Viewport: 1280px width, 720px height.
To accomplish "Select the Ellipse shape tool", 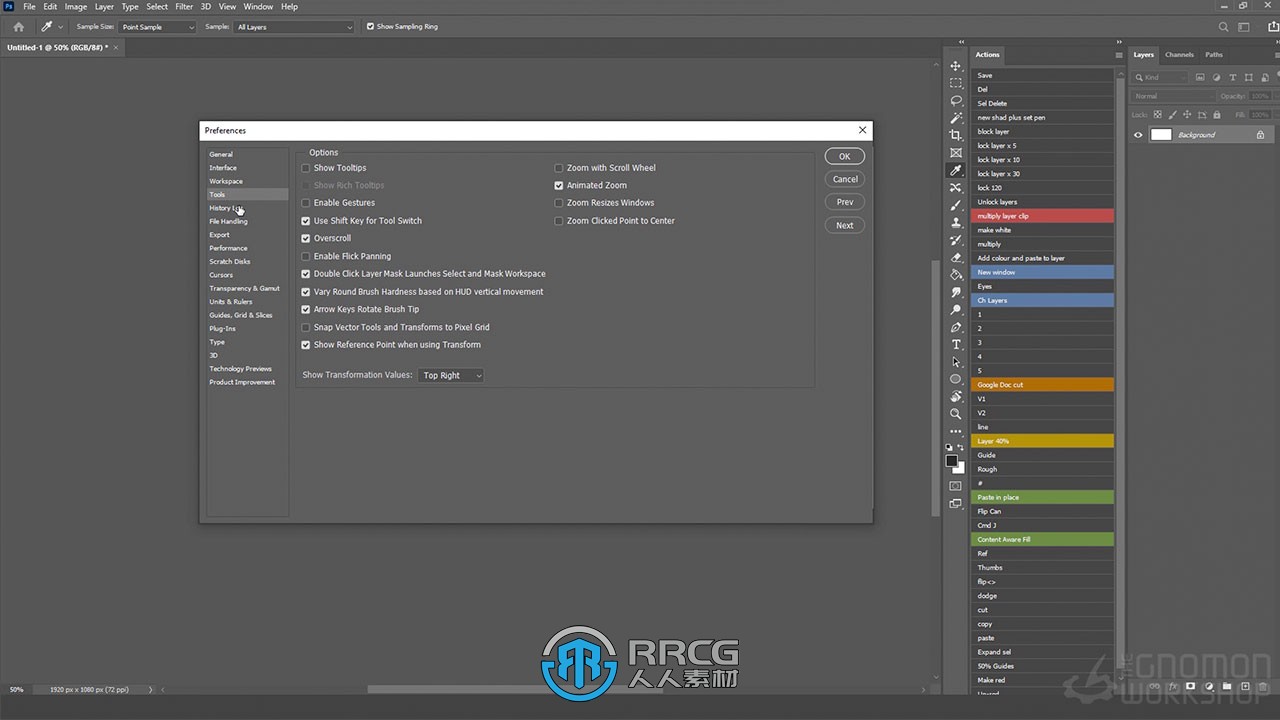I will (956, 379).
